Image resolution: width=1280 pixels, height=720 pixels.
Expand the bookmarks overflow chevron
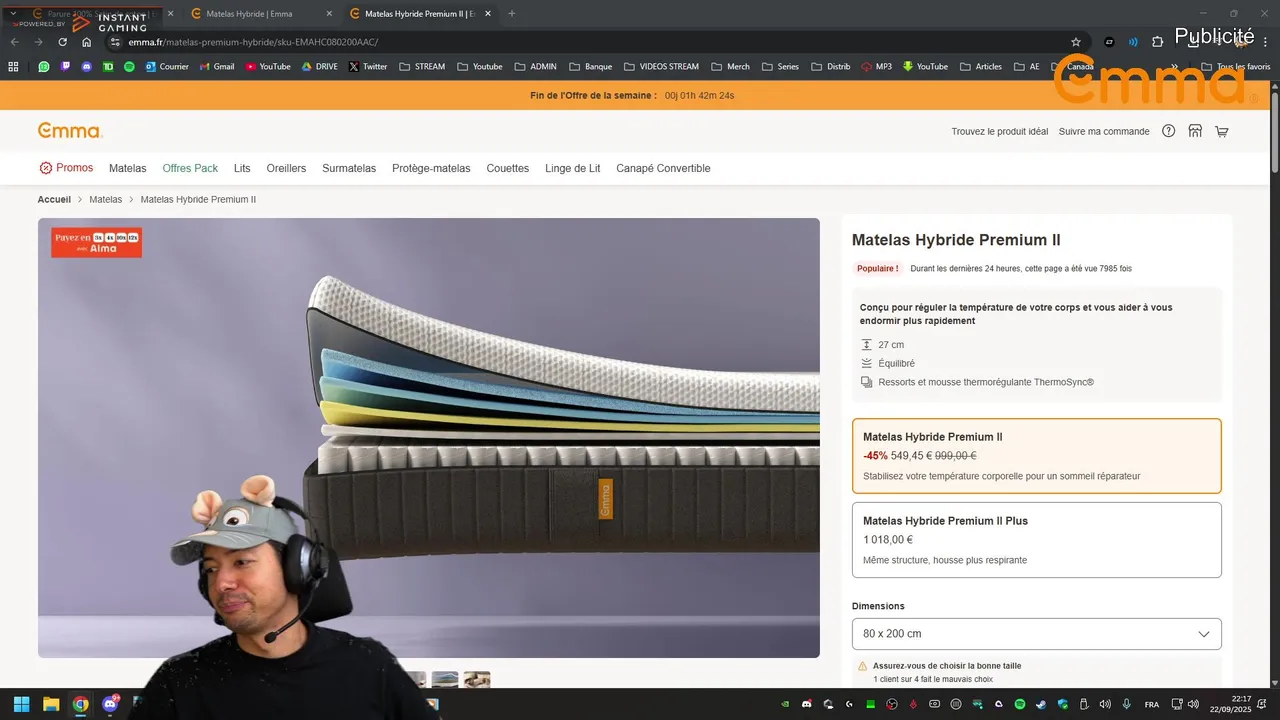coord(1174,67)
